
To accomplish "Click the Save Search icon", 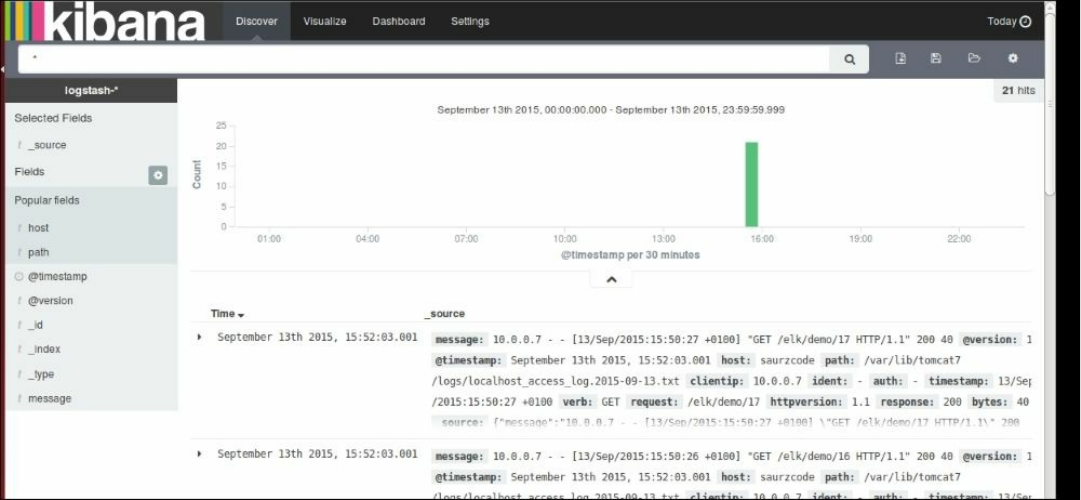I will pos(936,59).
